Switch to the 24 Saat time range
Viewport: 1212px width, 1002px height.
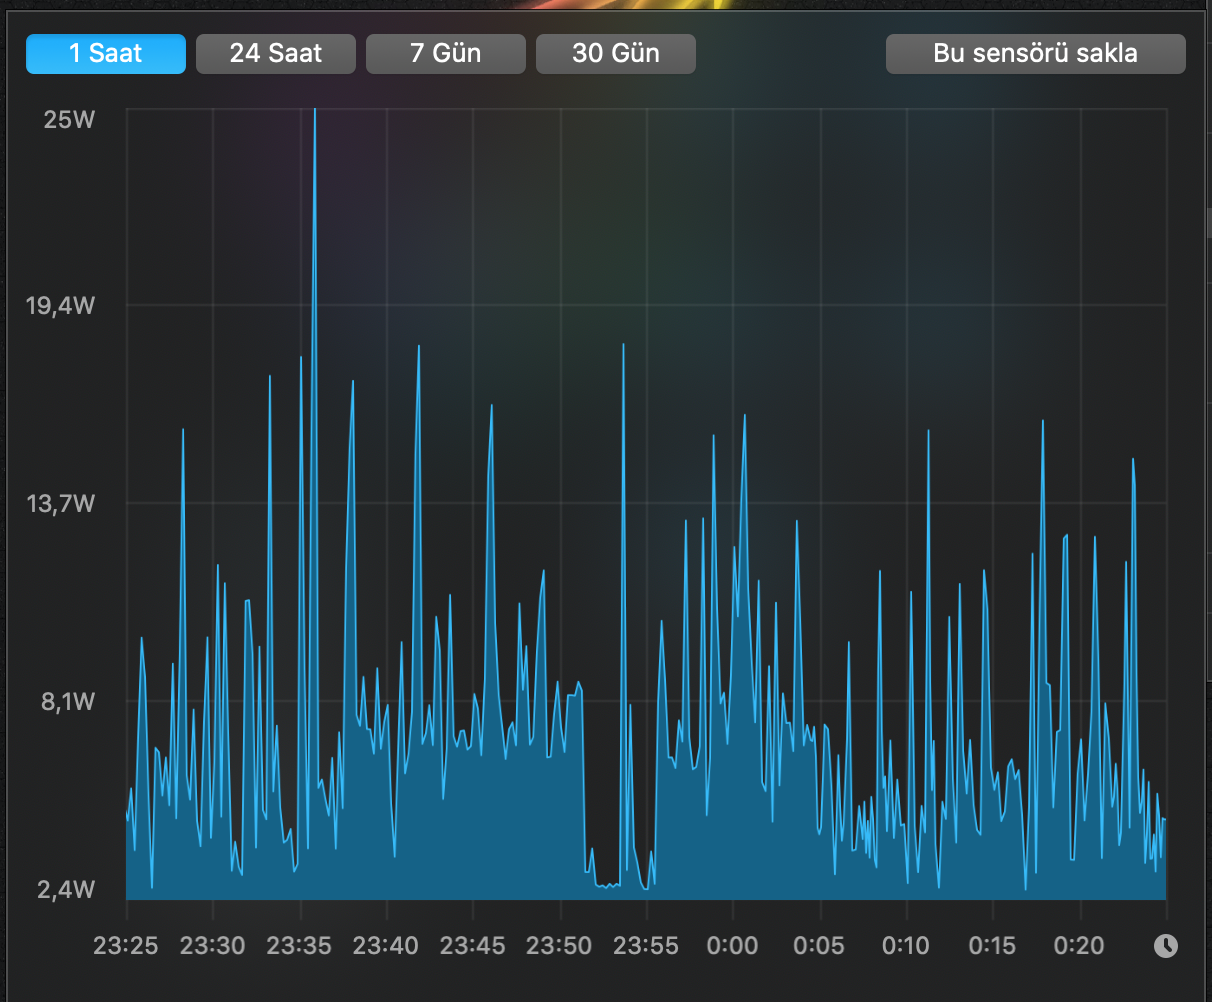(276, 53)
